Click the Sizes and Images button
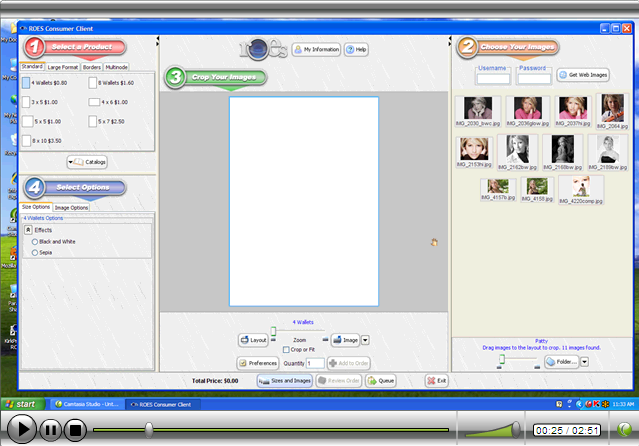The image size is (639, 446). click(x=283, y=381)
